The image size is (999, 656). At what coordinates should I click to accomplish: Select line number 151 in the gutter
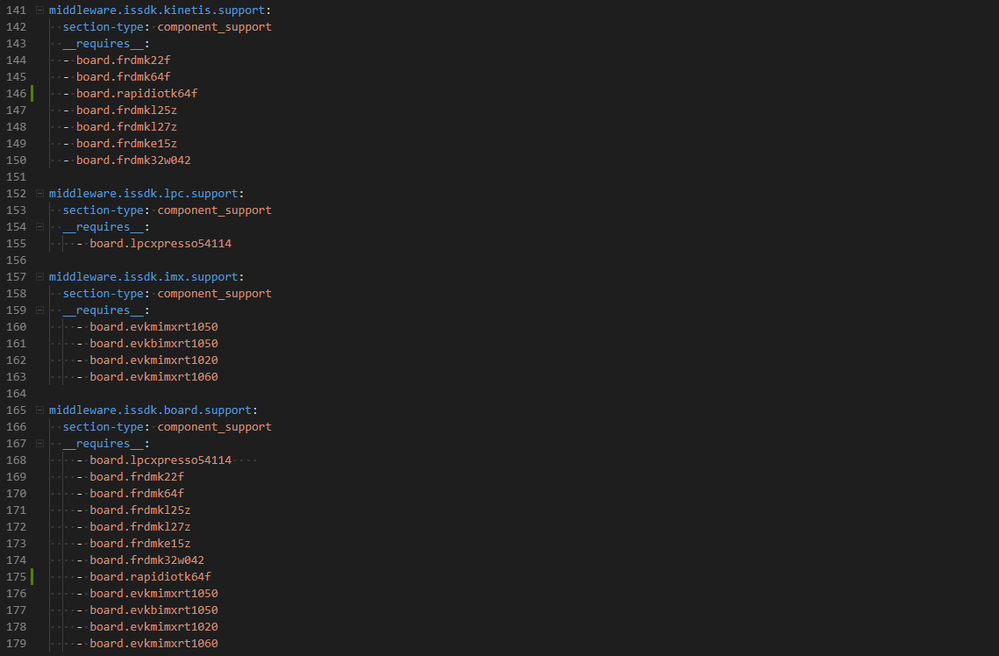click(x=16, y=177)
